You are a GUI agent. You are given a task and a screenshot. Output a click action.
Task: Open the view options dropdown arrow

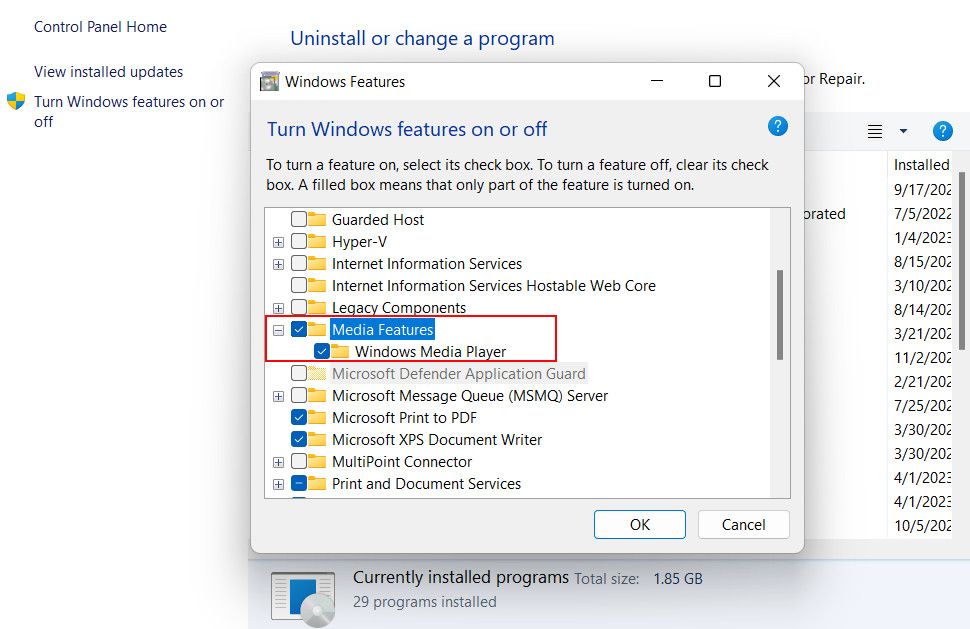pos(903,131)
